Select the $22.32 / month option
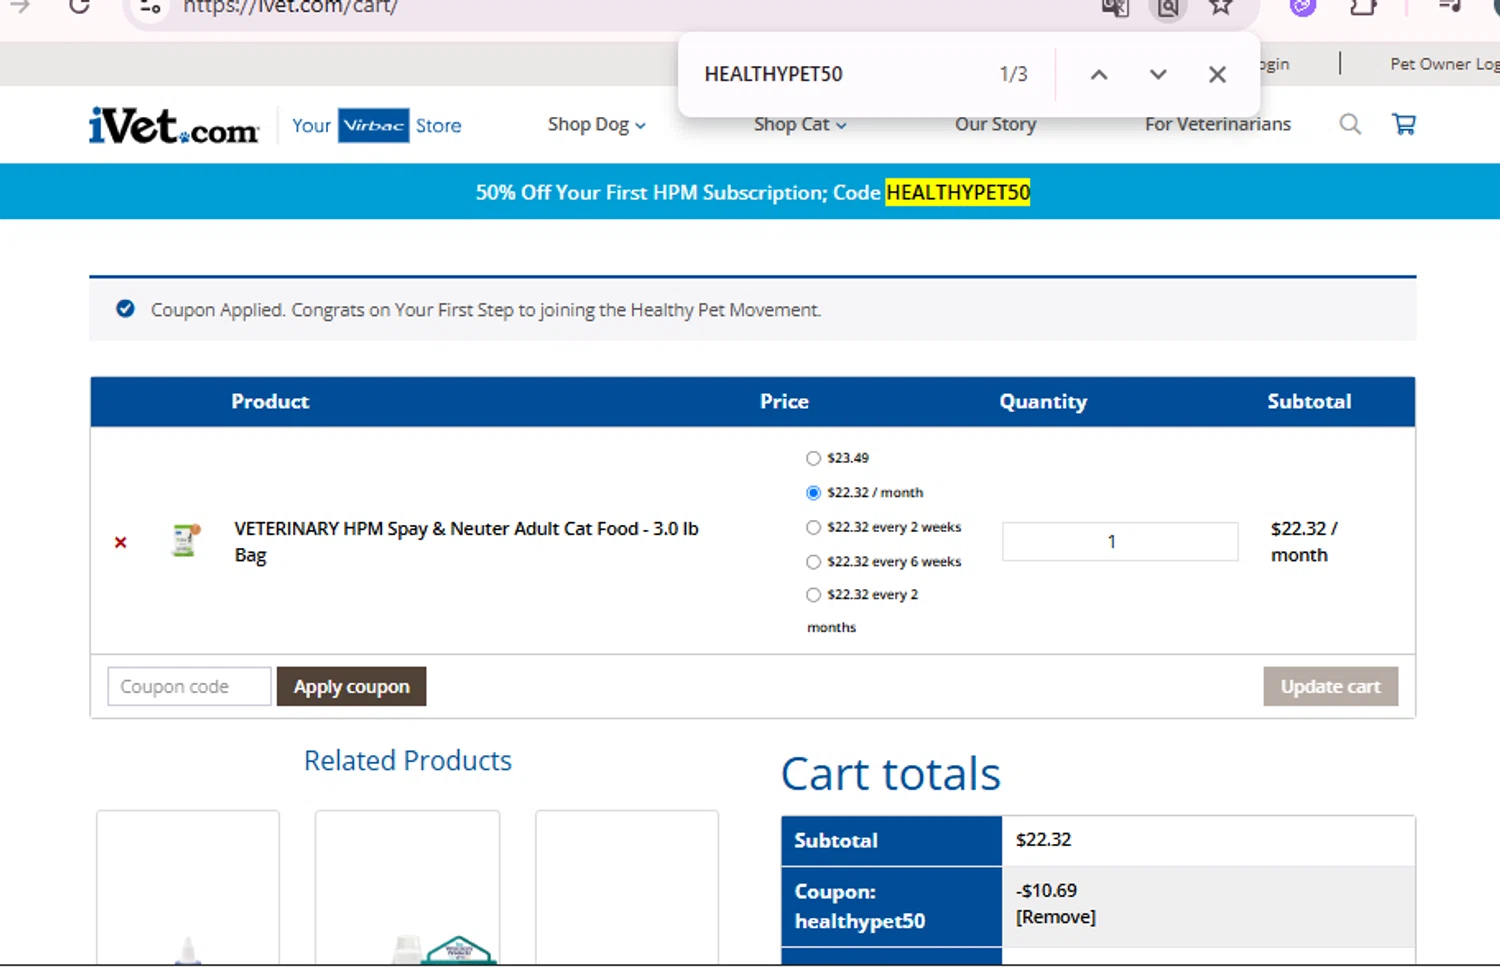 pyautogui.click(x=813, y=493)
